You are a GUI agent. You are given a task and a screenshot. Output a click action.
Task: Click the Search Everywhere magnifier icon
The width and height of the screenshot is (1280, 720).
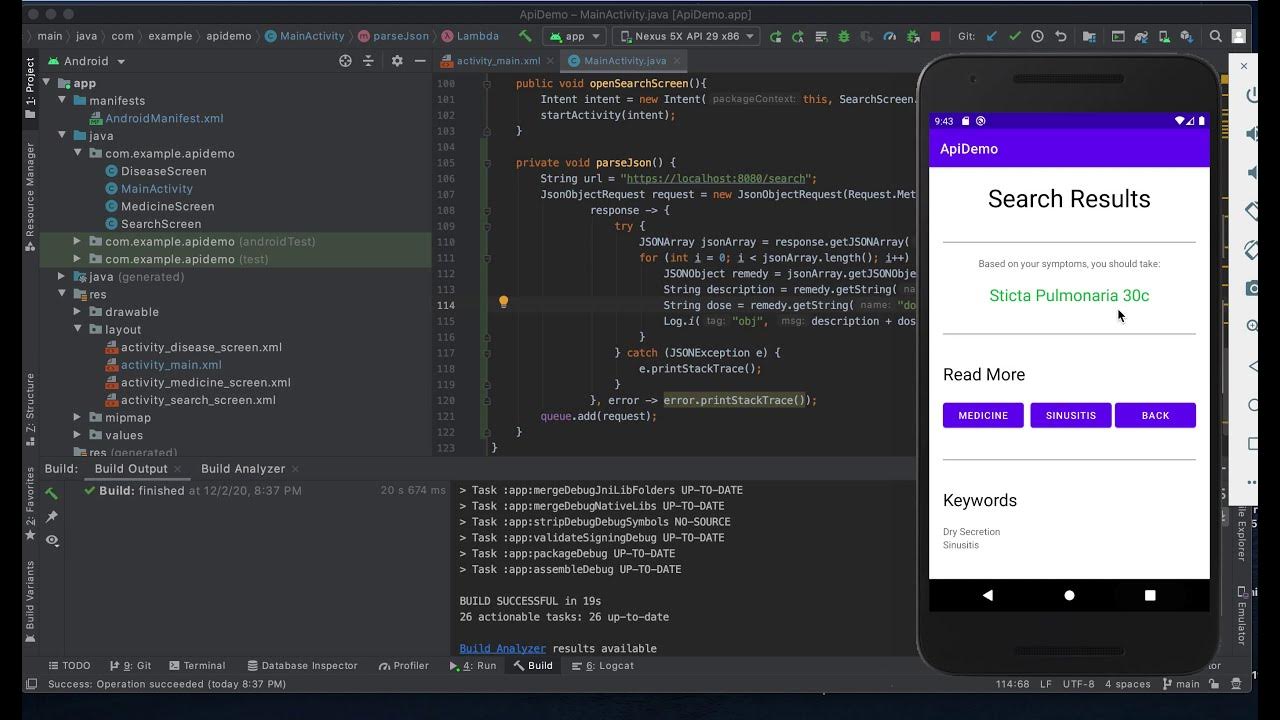pyautogui.click(x=1215, y=36)
